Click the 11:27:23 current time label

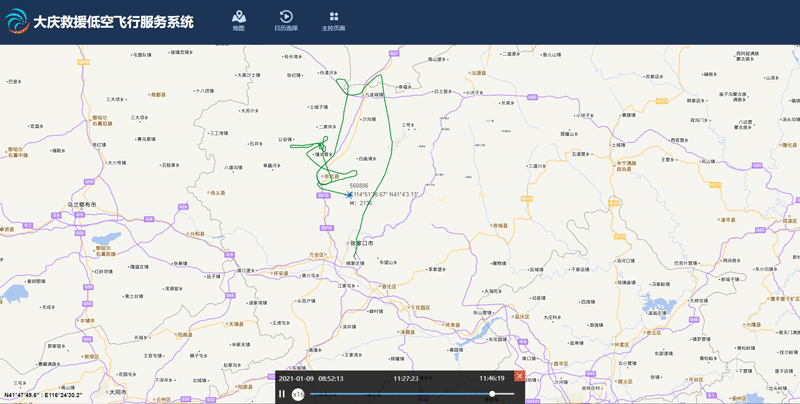pos(406,379)
